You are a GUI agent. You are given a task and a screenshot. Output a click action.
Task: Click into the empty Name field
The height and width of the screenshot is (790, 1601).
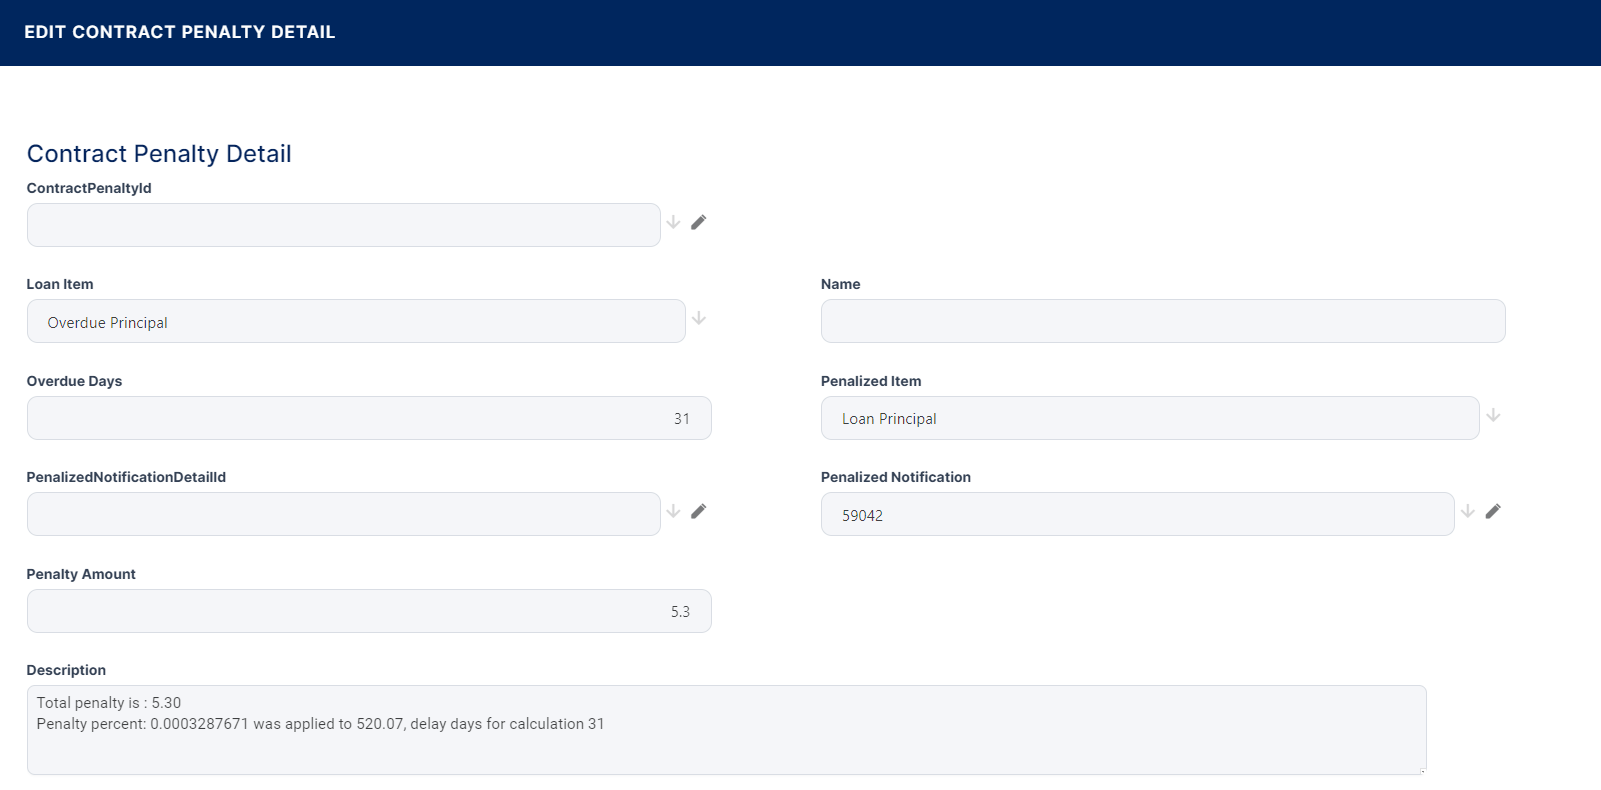(1162, 322)
